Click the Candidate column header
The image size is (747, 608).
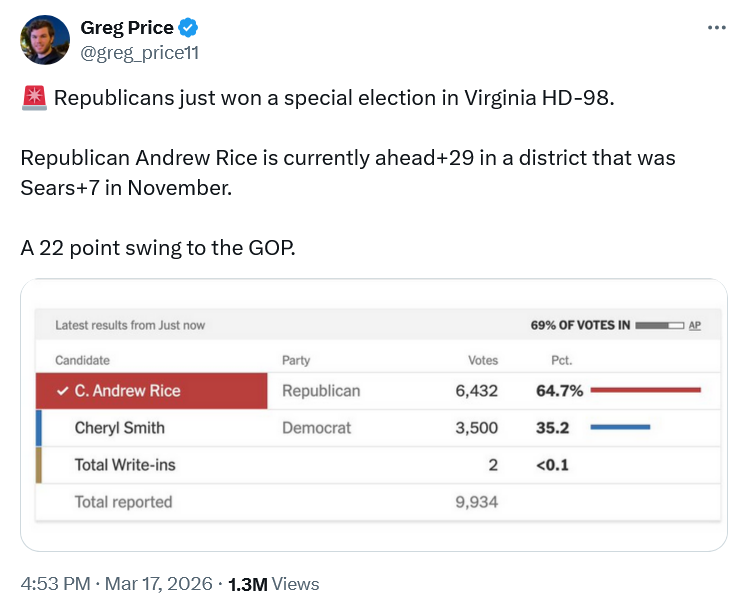click(82, 360)
